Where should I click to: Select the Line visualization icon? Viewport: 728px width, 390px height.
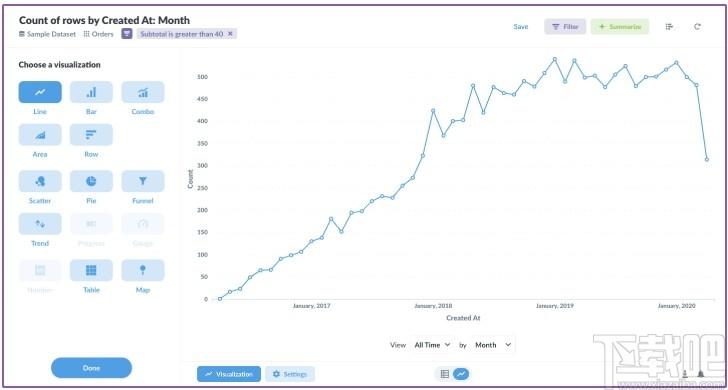(40, 92)
